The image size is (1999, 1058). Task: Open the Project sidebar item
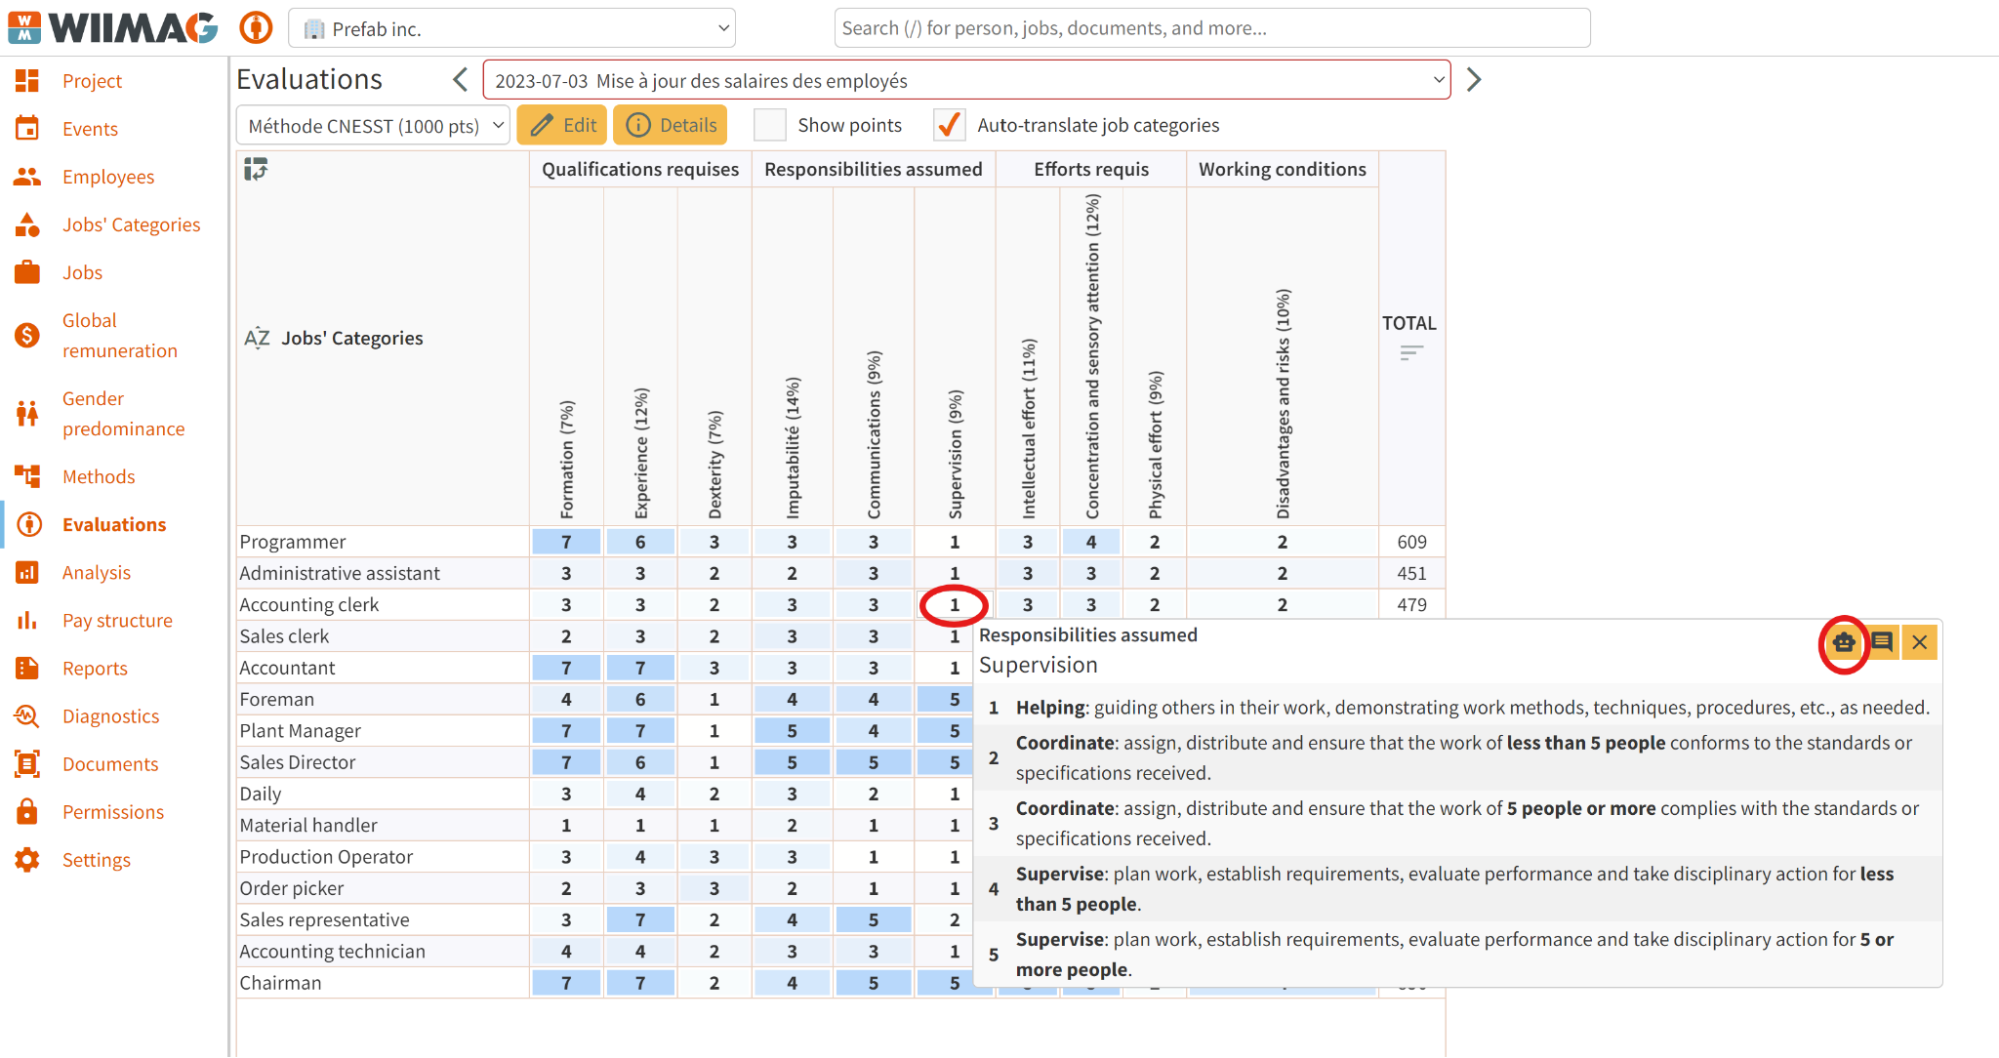(92, 81)
